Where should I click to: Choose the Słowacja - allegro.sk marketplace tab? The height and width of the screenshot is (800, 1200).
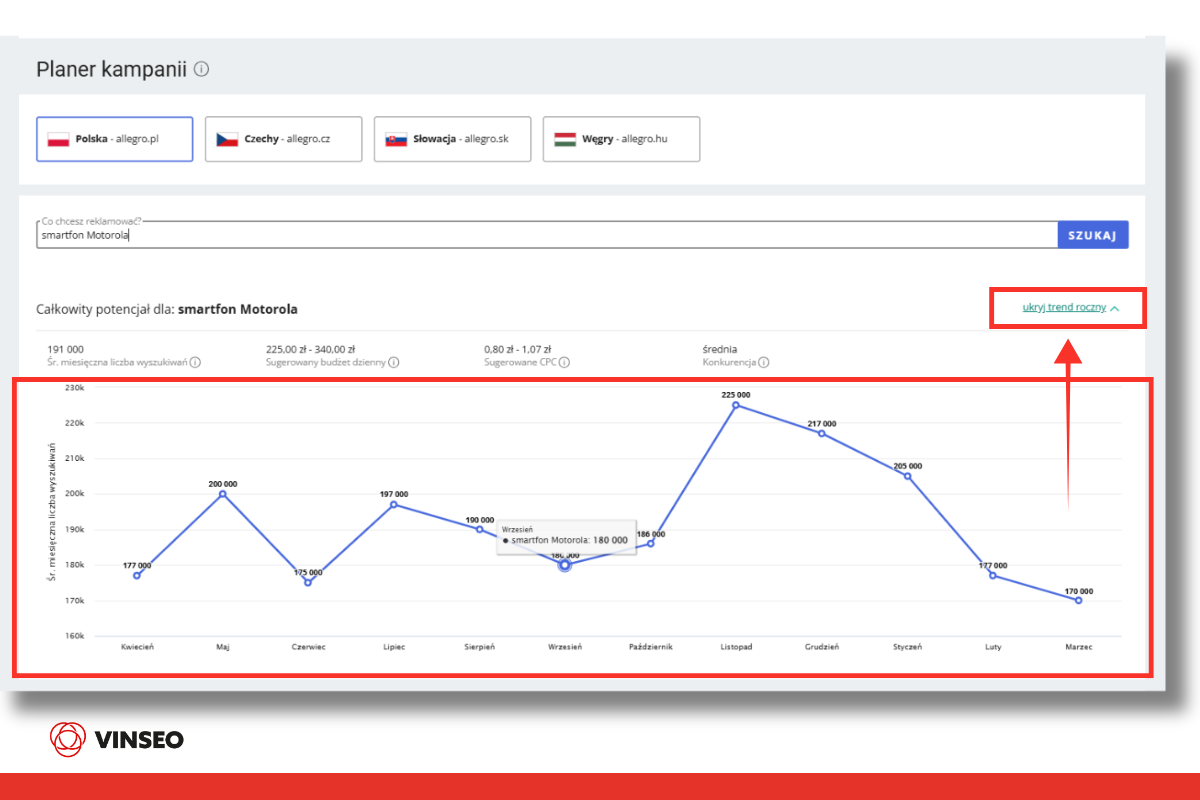pyautogui.click(x=453, y=139)
